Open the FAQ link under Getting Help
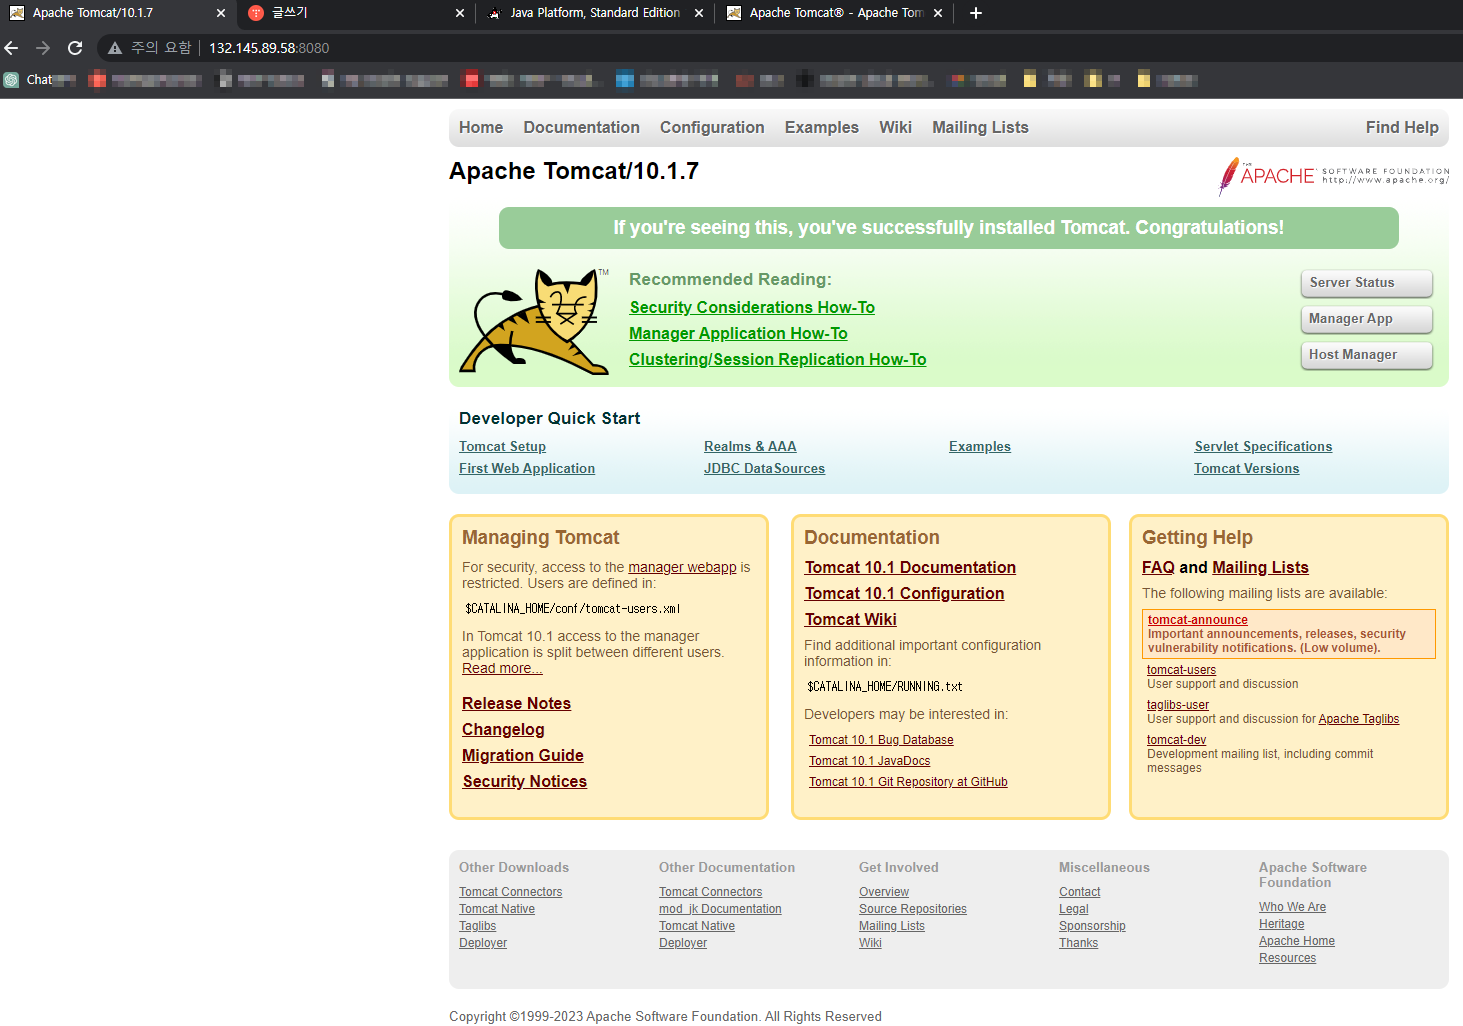This screenshot has width=1463, height=1026. pos(1158,568)
